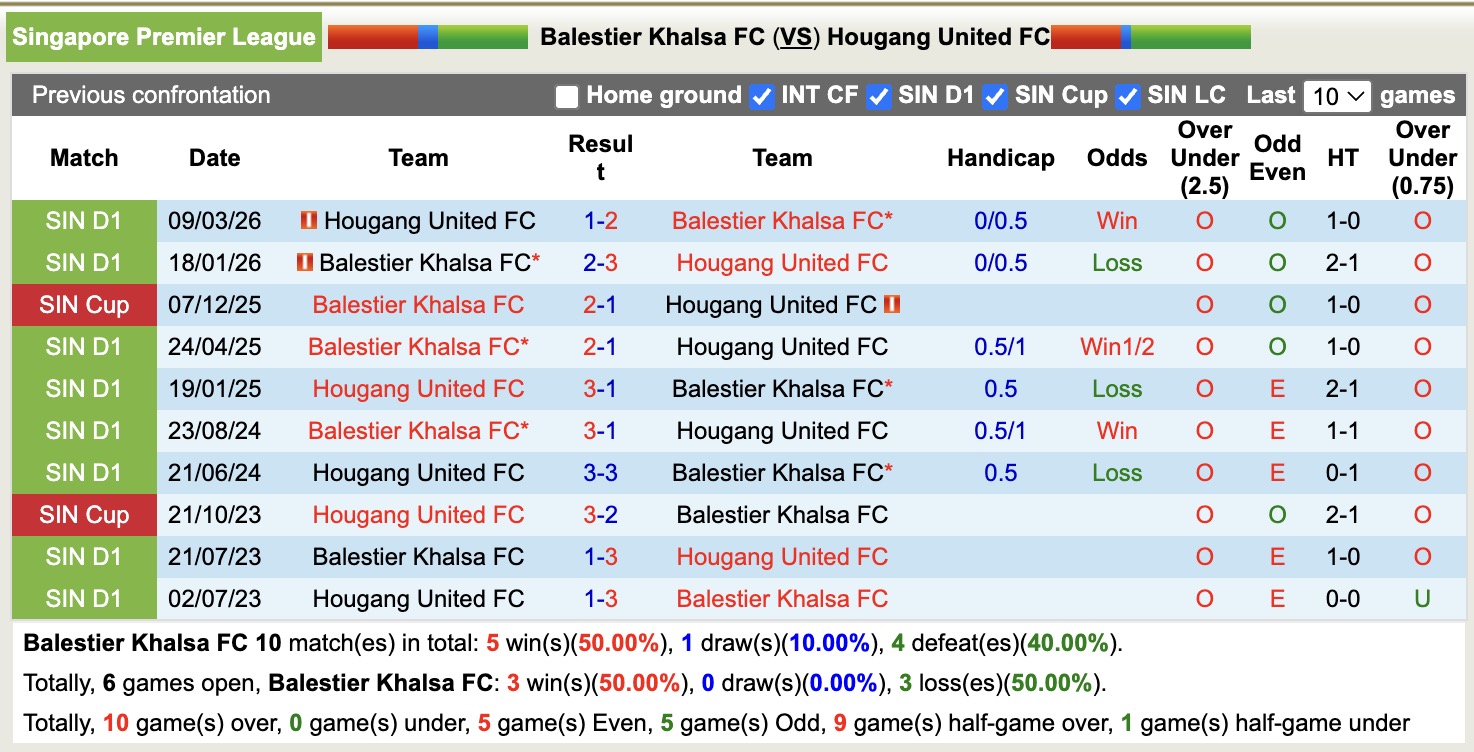This screenshot has height=752, width=1474.
Task: Uncheck the INT CF filter
Action: pos(763,96)
